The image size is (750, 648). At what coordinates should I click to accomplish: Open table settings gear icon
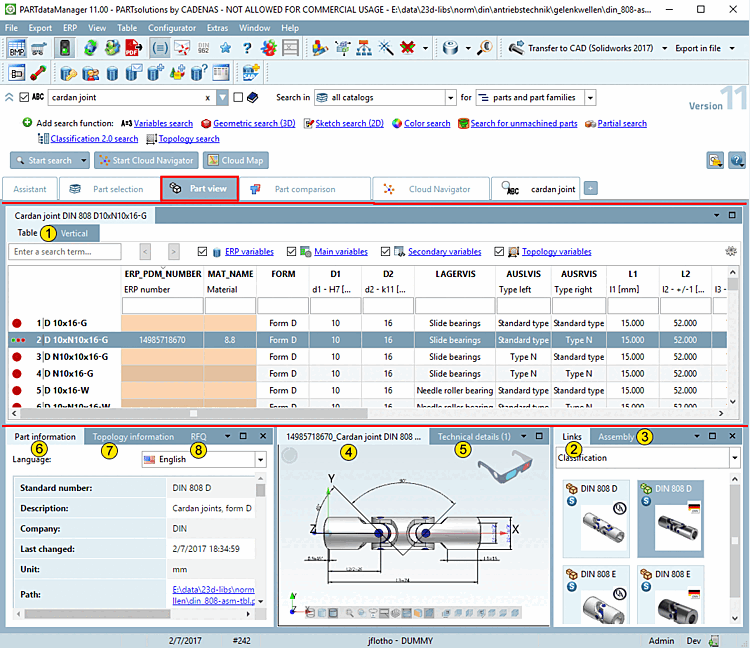(x=731, y=252)
